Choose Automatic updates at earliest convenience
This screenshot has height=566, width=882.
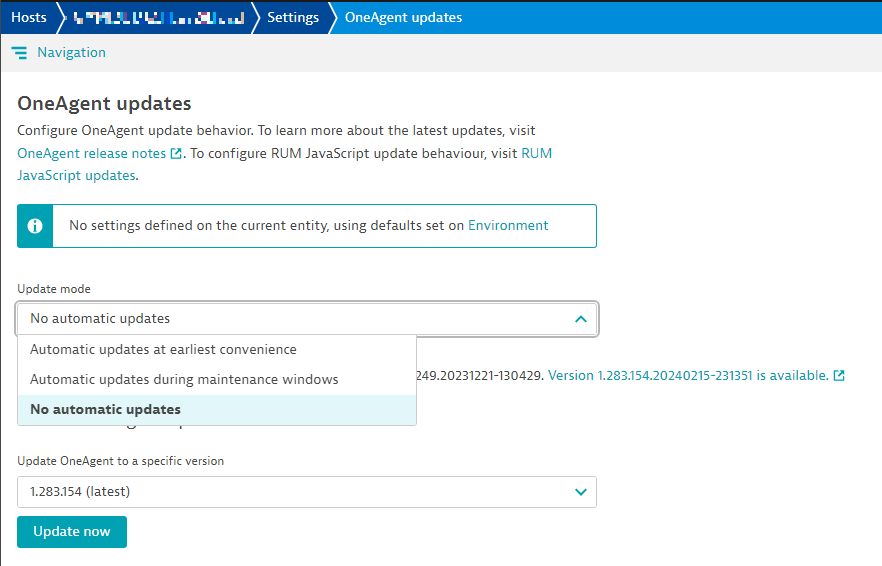point(217,349)
